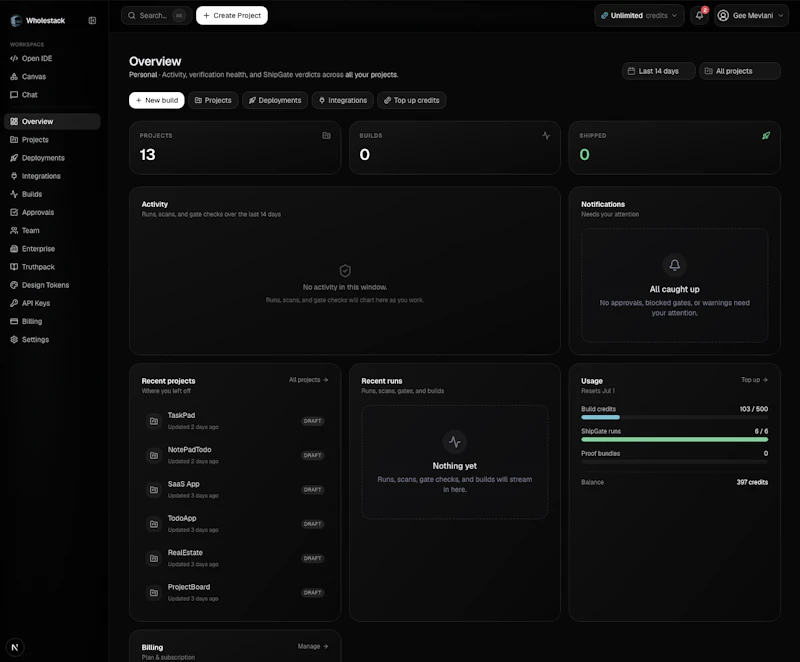800x662 pixels.
Task: Click TodoApp project folder icon
Action: tap(154, 524)
